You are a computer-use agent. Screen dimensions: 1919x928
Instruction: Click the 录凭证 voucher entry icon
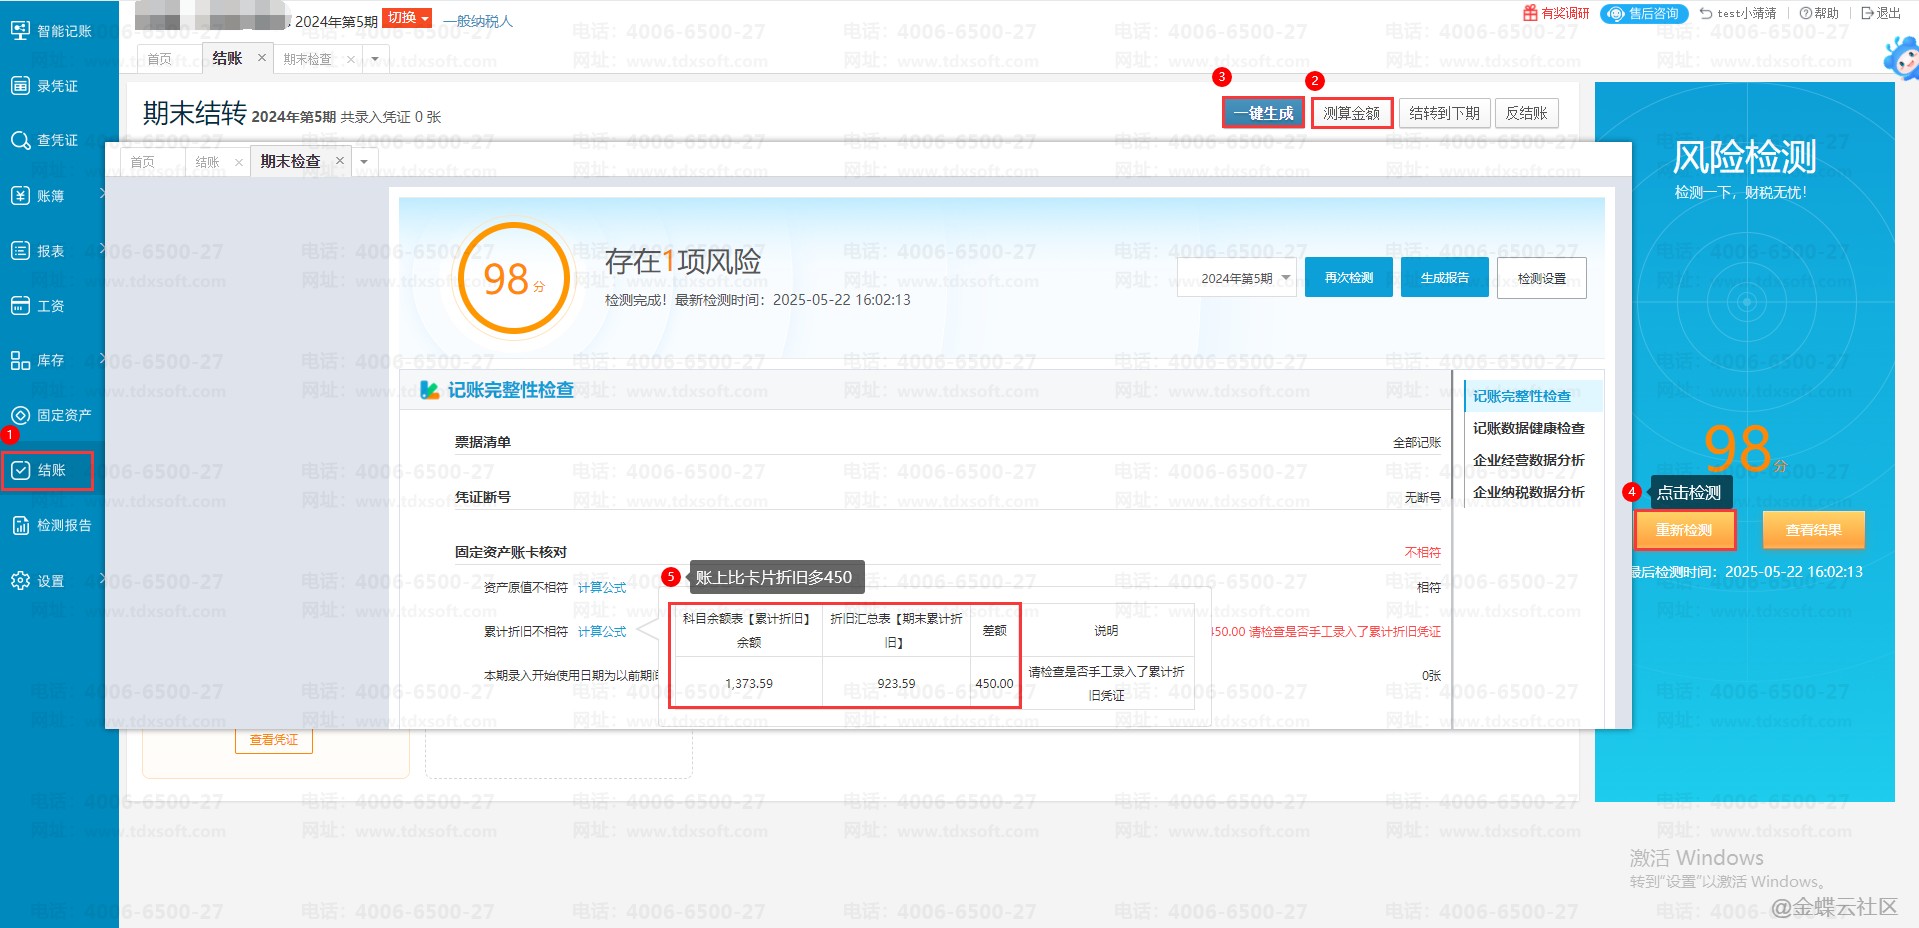(x=20, y=86)
